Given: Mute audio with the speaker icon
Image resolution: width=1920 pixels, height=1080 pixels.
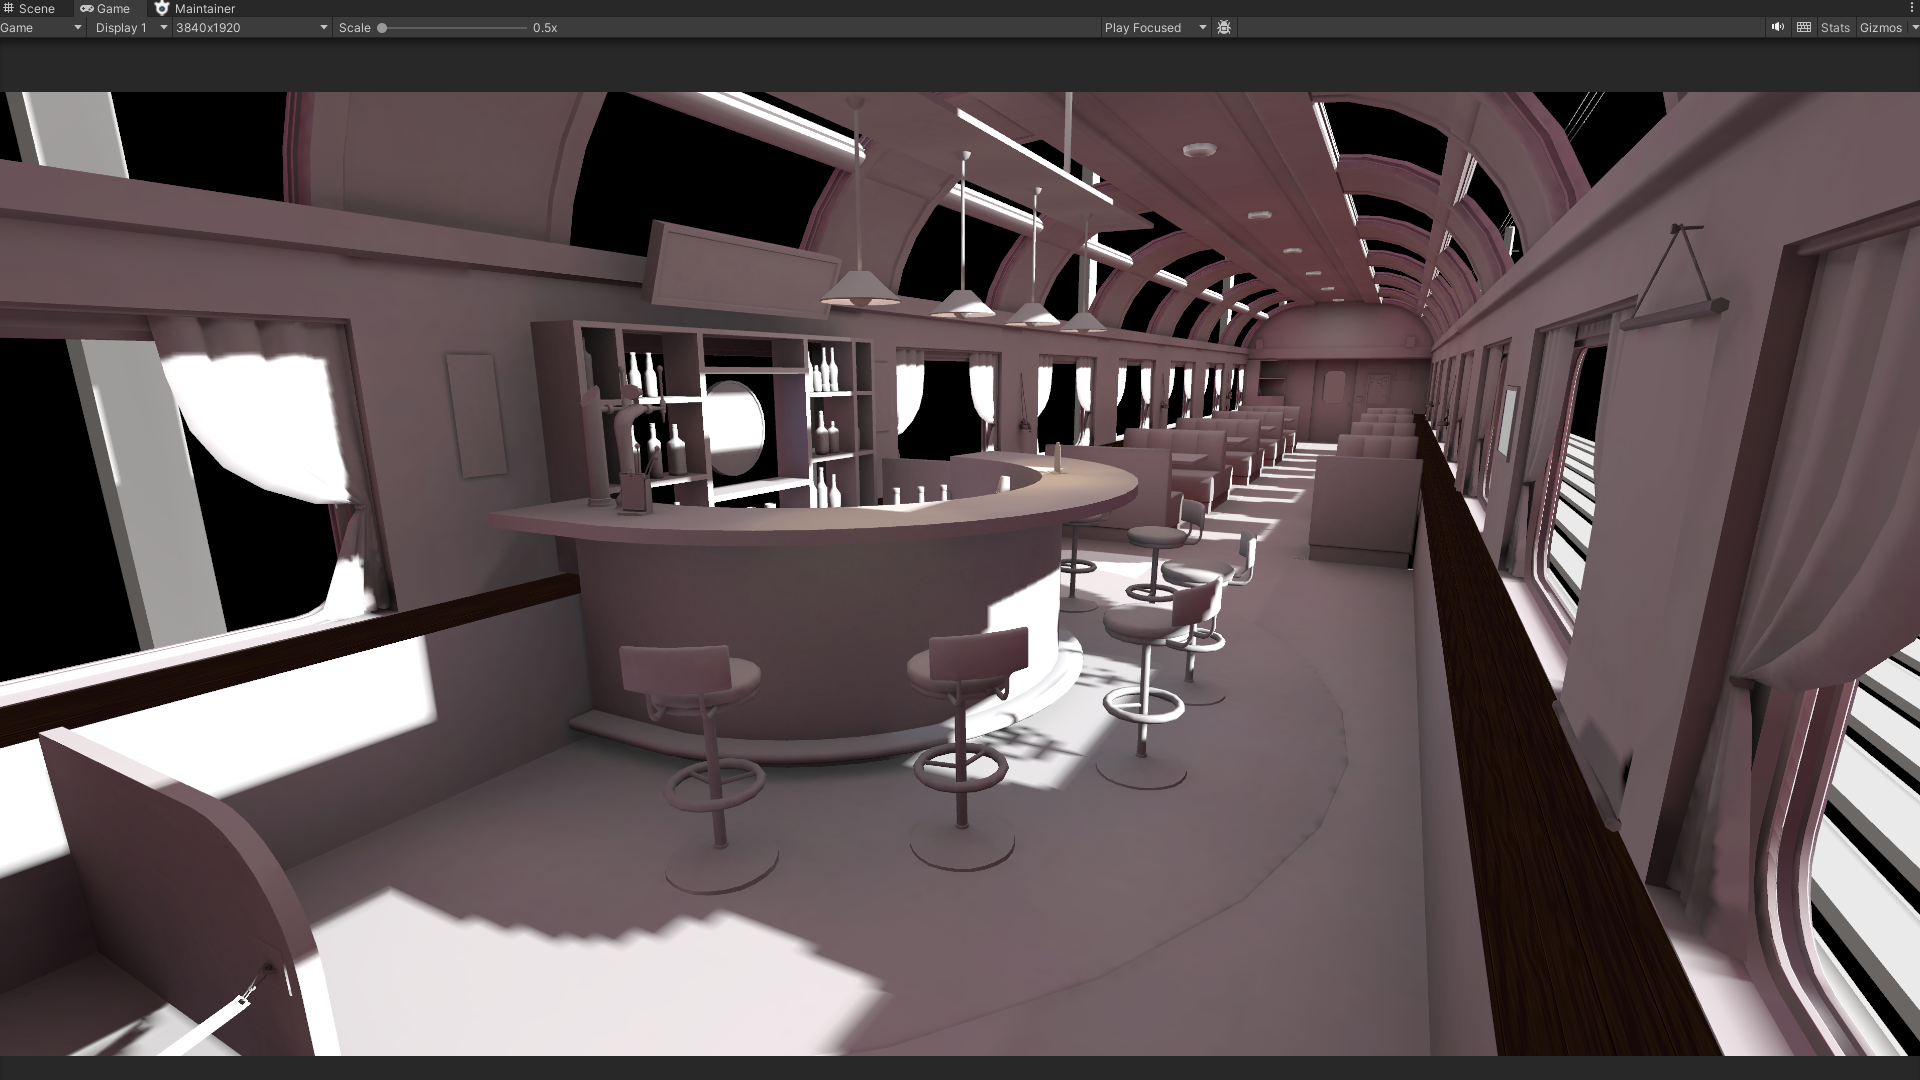Looking at the screenshot, I should pyautogui.click(x=1777, y=28).
